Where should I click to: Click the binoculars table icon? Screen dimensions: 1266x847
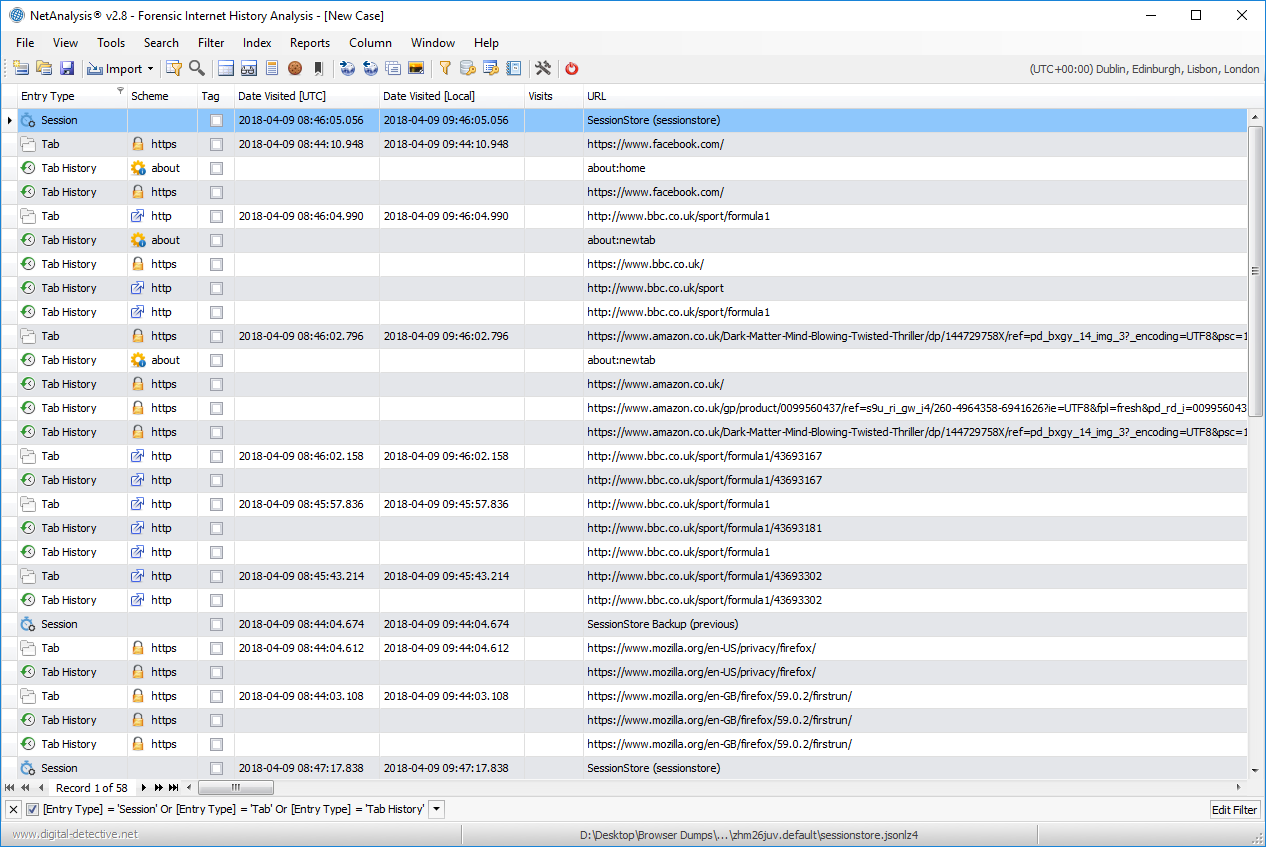[x=249, y=69]
